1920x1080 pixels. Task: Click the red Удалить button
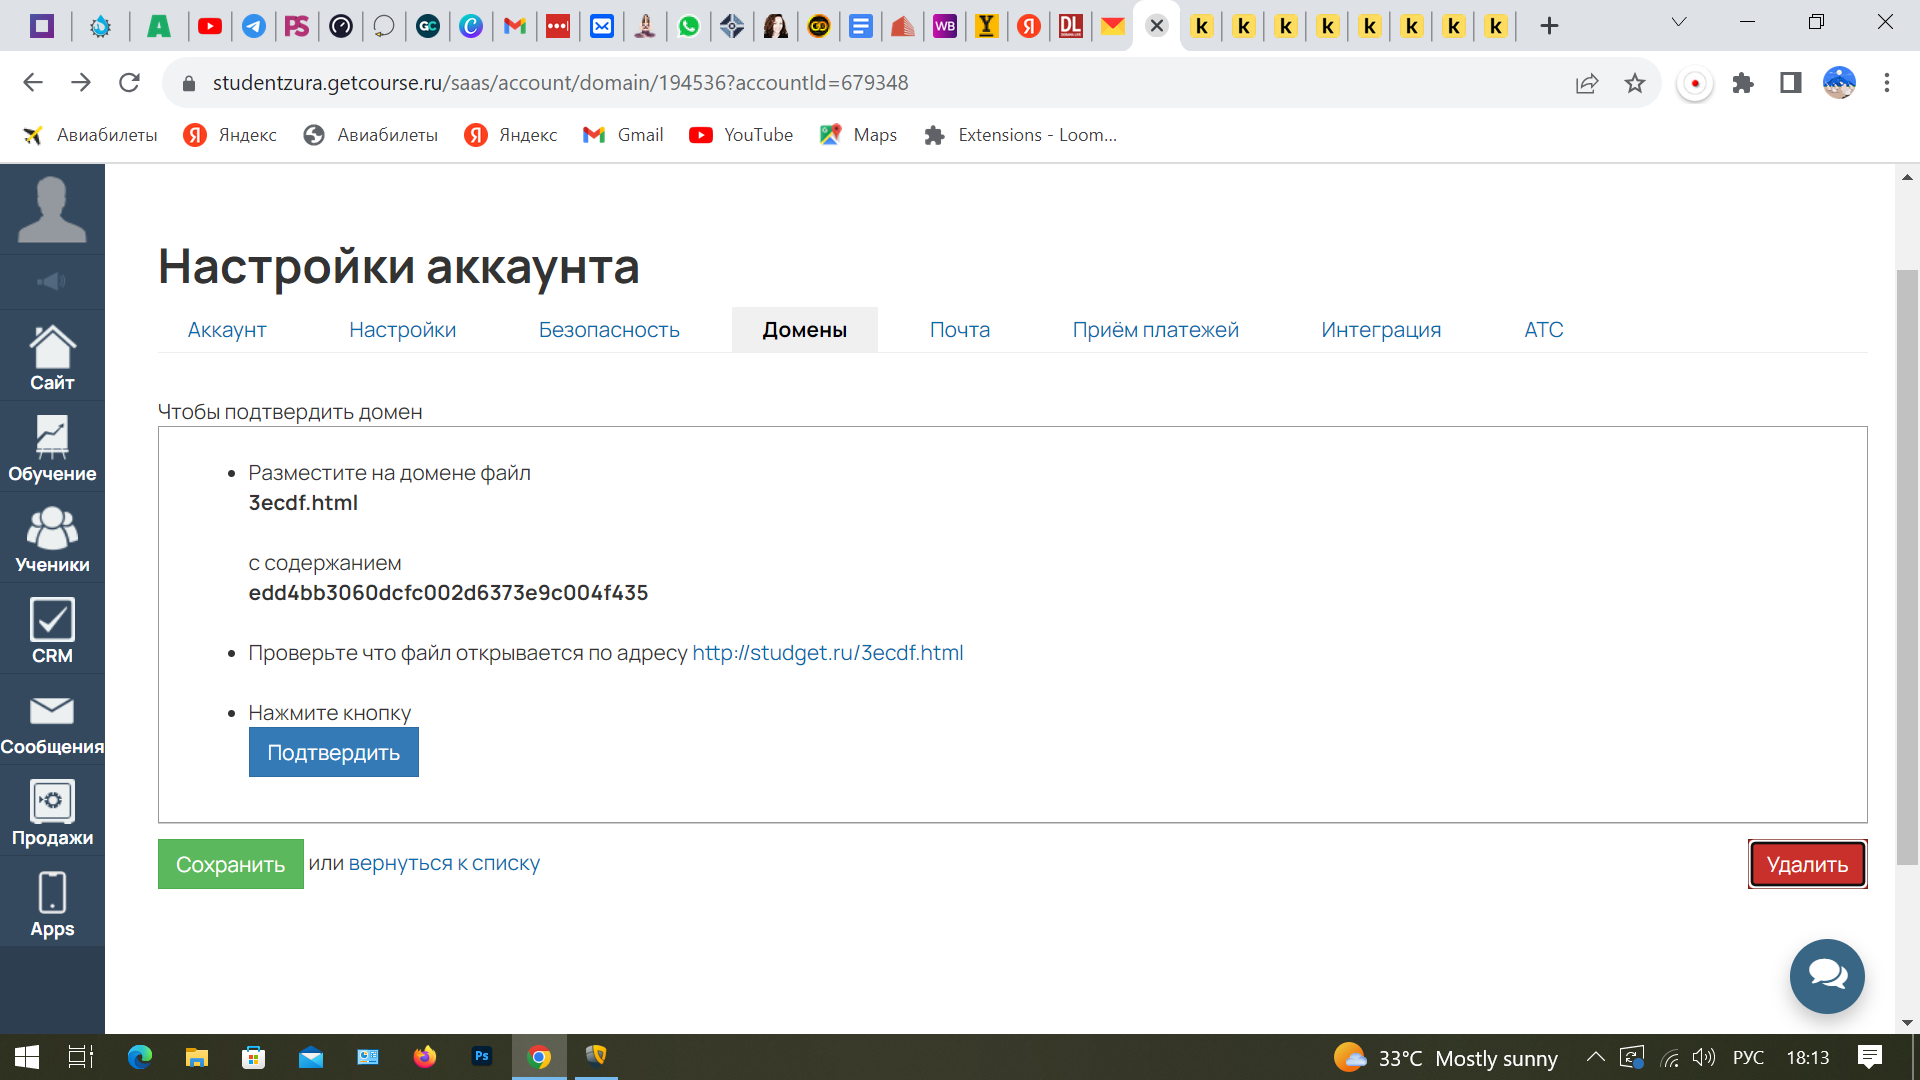pos(1806,864)
